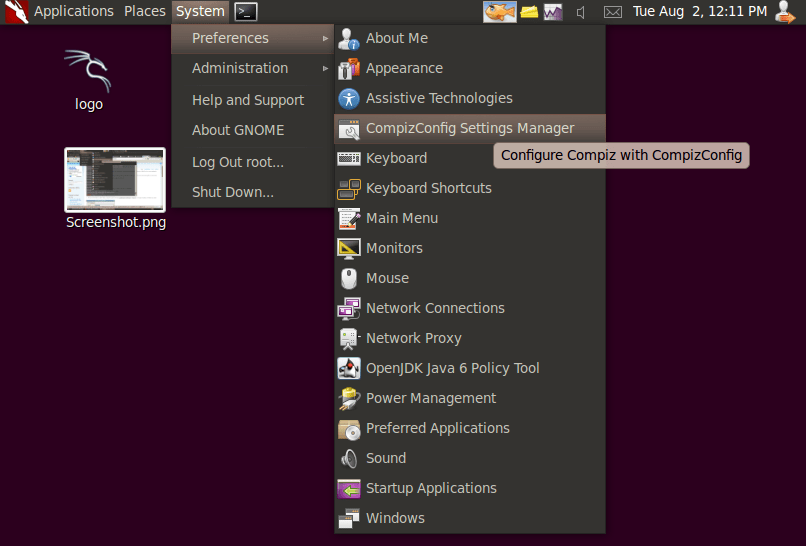Click the "Mouse" label
Viewport: 806px width, 546px height.
[388, 279]
